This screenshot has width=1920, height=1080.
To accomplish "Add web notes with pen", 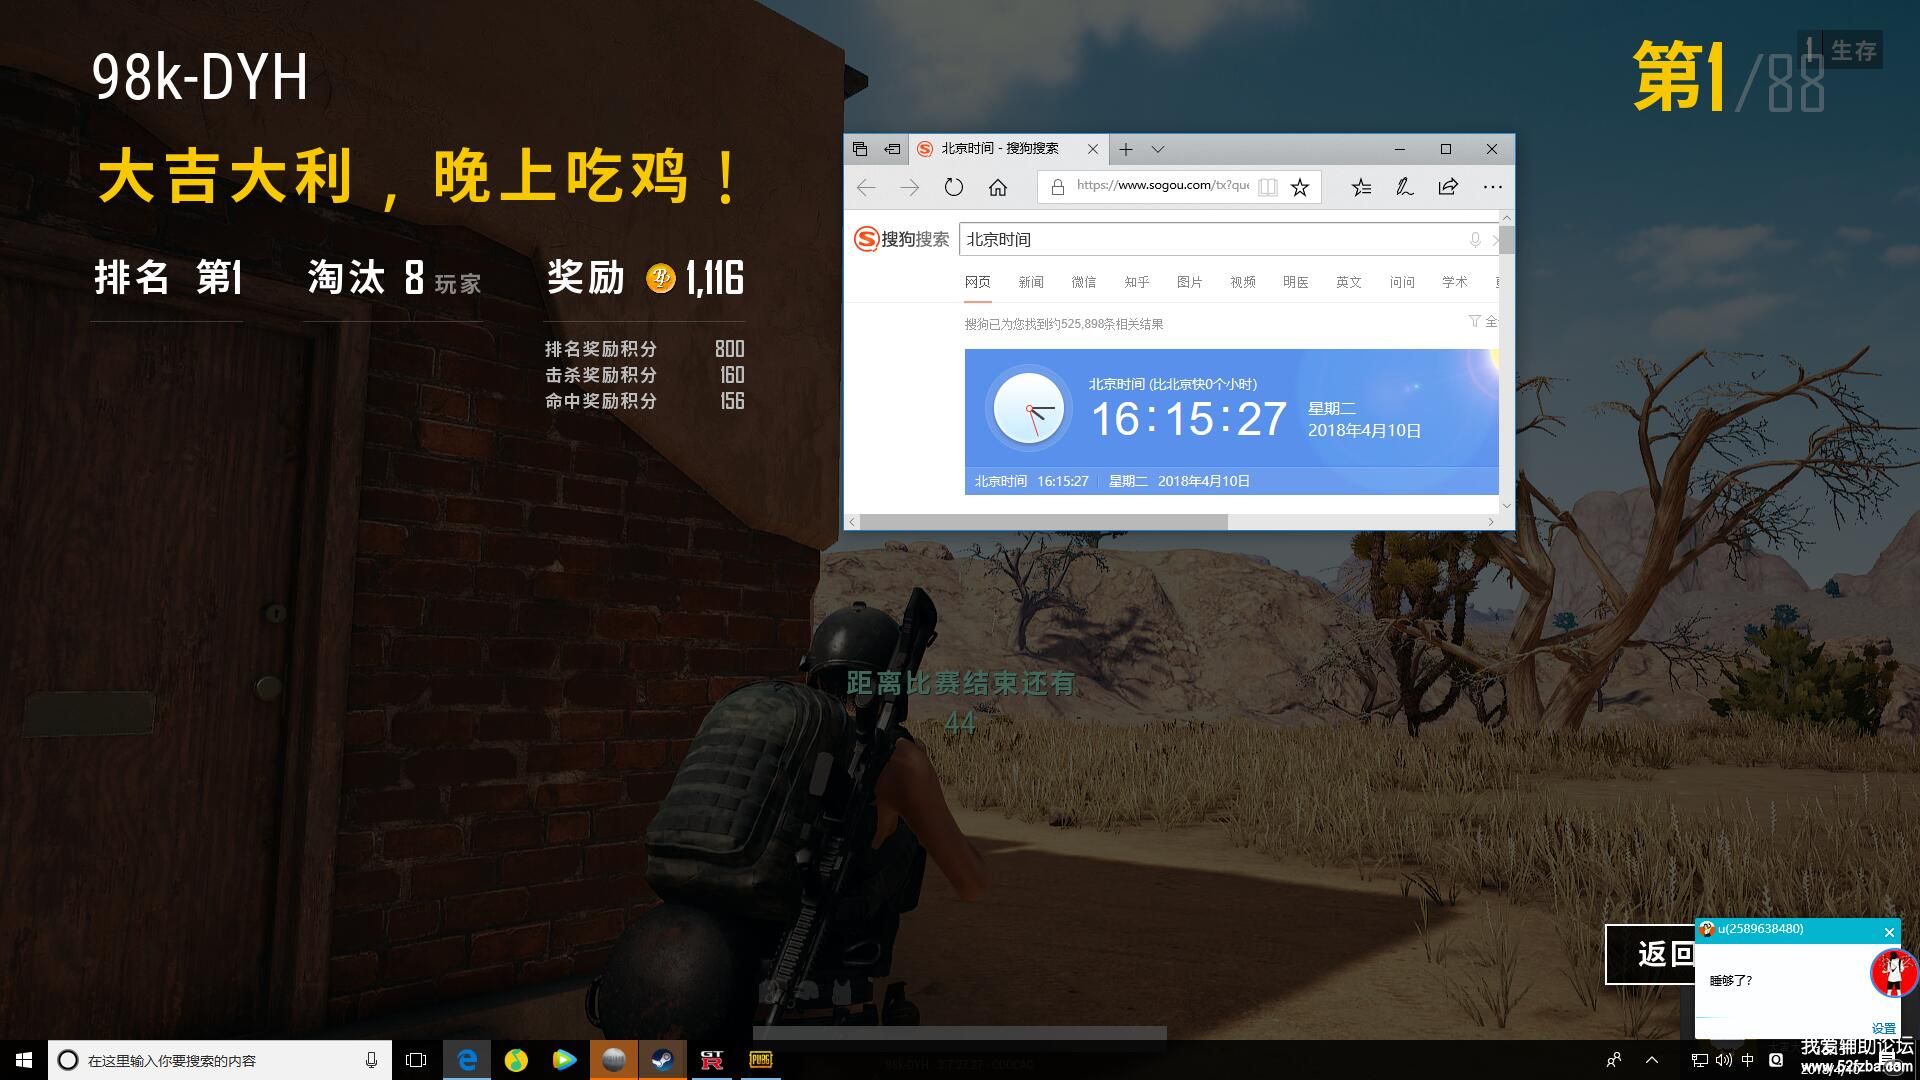I will 1405,187.
